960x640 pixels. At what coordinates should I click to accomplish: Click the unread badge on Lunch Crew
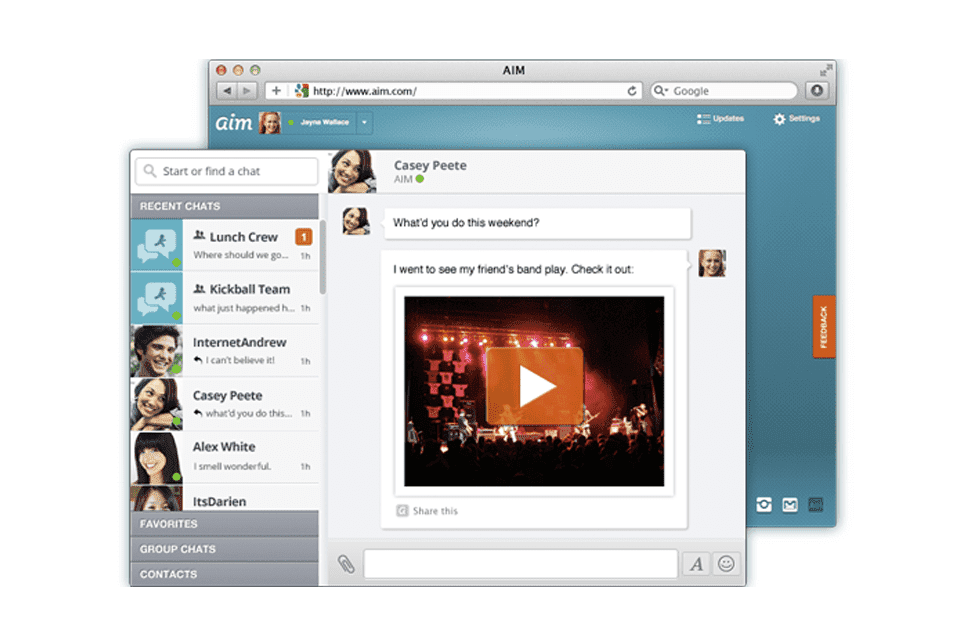pos(304,236)
